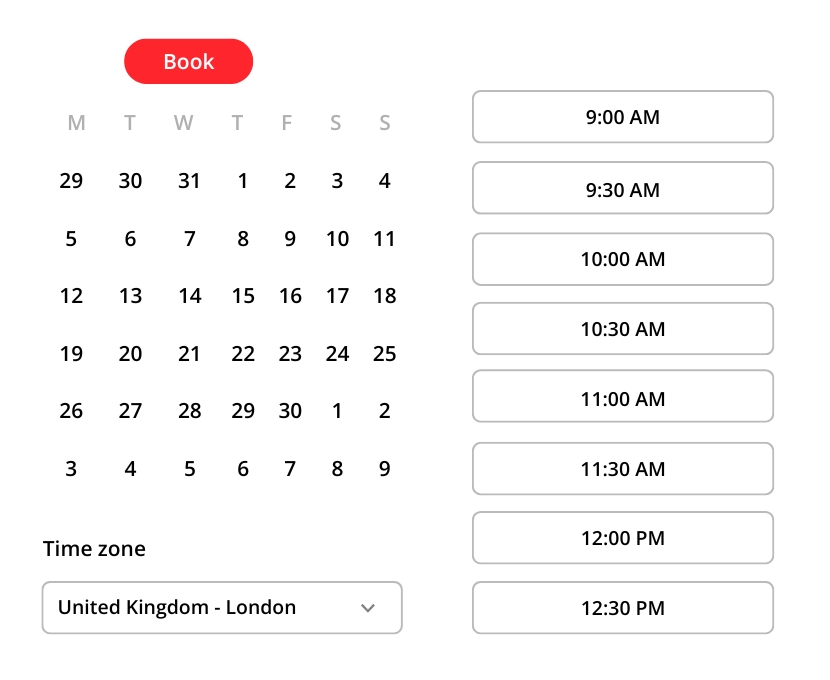Viewport: 830px width, 680px height.
Task: Choose the 9:00 AM time slot
Action: point(622,117)
